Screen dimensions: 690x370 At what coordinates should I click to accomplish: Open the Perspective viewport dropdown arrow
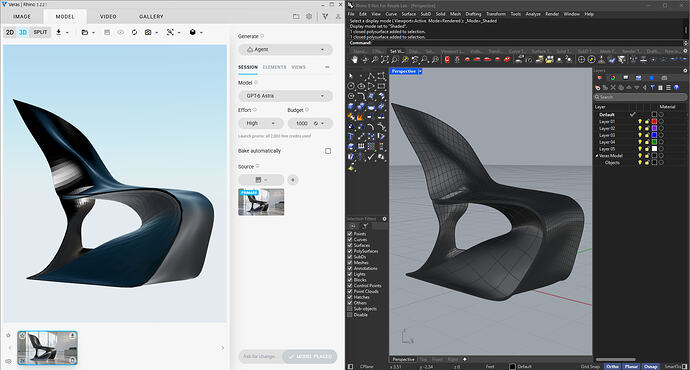[x=421, y=71]
